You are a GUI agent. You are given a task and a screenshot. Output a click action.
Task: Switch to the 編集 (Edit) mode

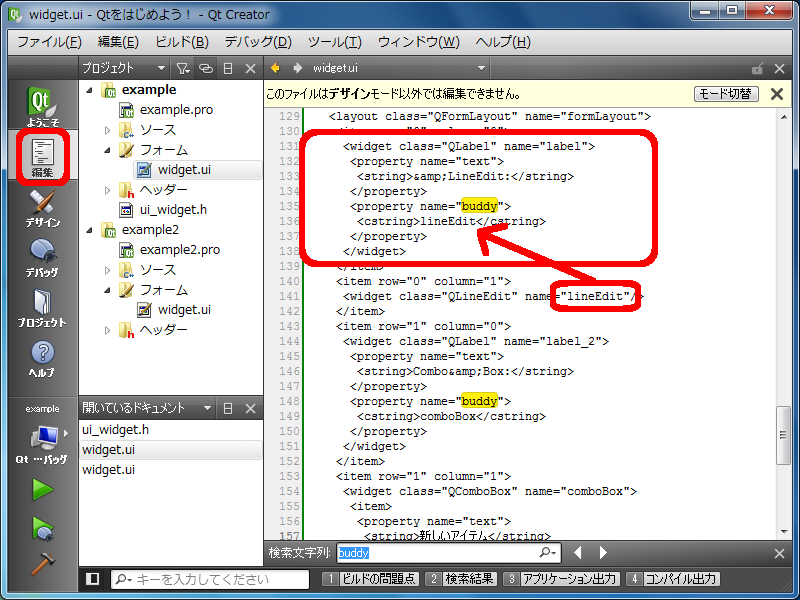coord(41,157)
